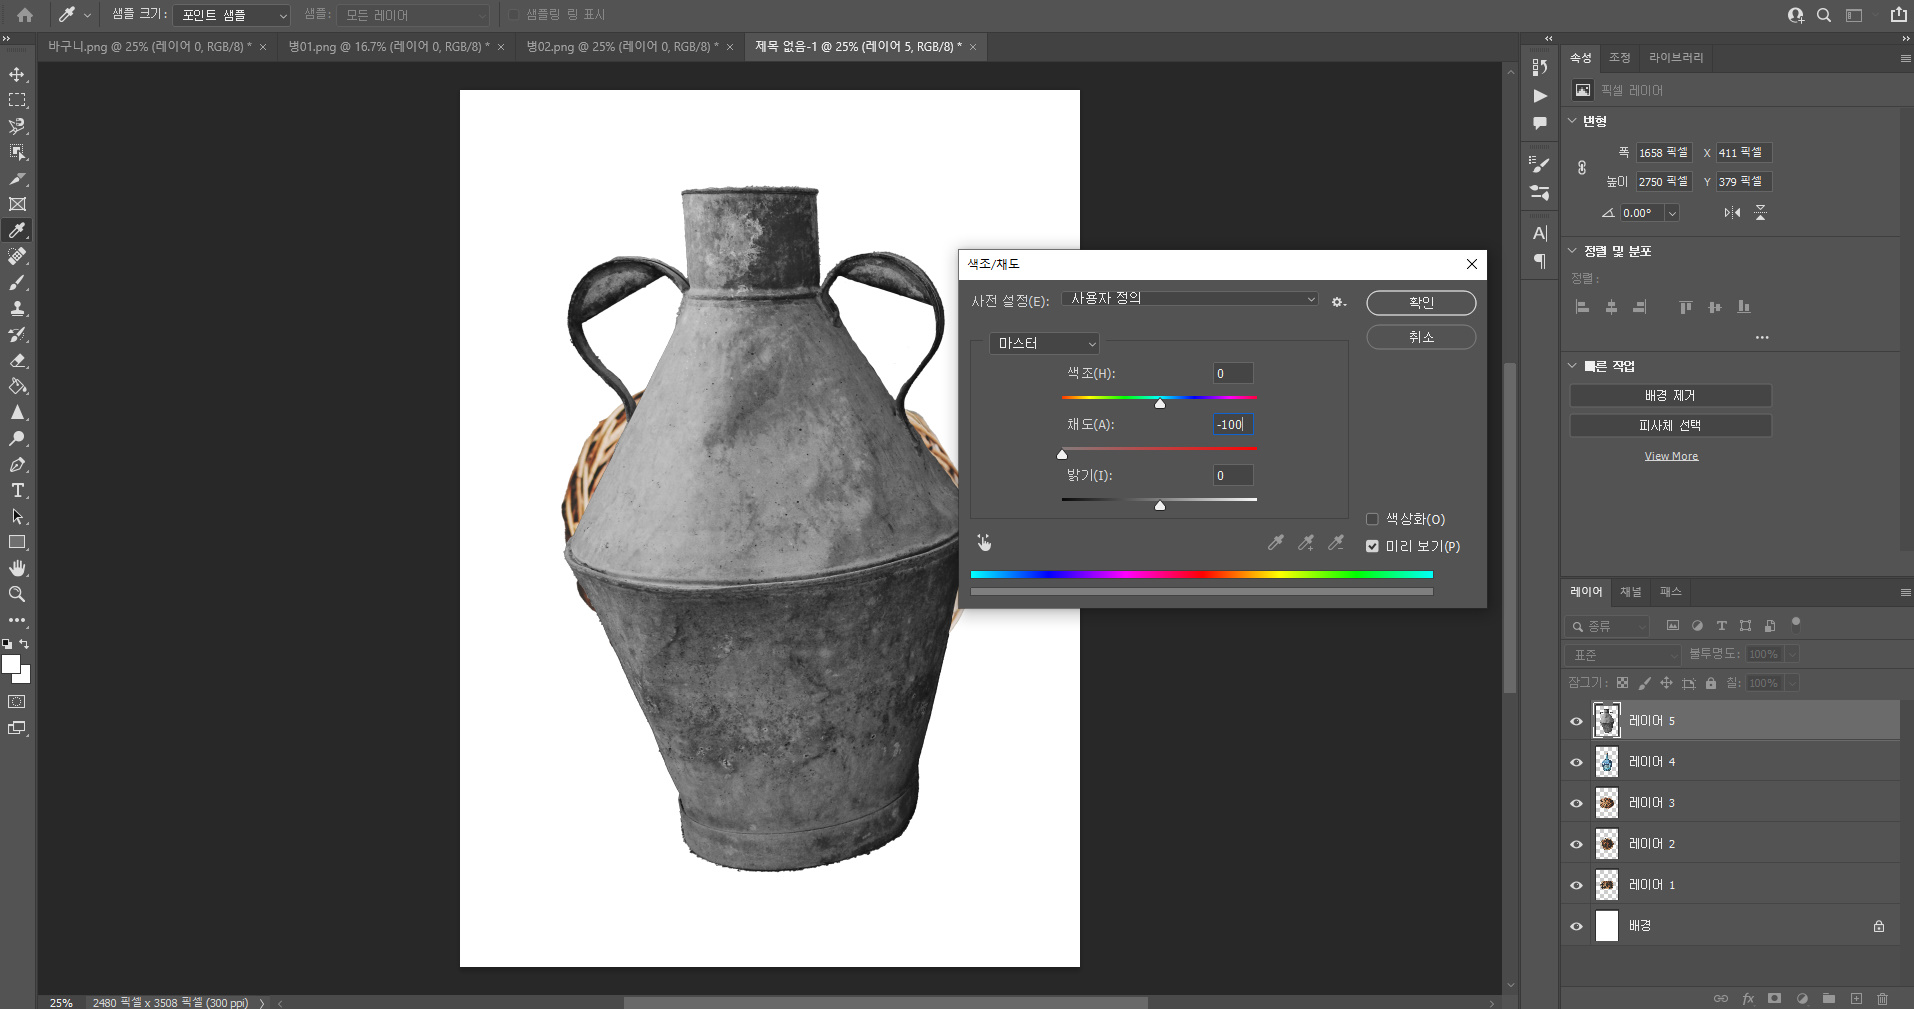Image resolution: width=1914 pixels, height=1009 pixels.
Task: Select the Paint Bucket tool
Action: point(17,387)
